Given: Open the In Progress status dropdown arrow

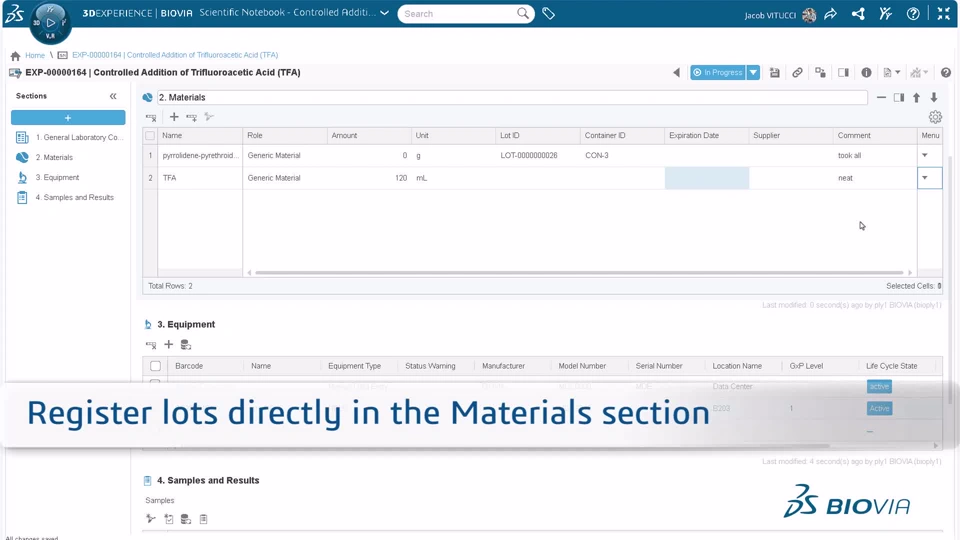Looking at the screenshot, I should click(753, 72).
